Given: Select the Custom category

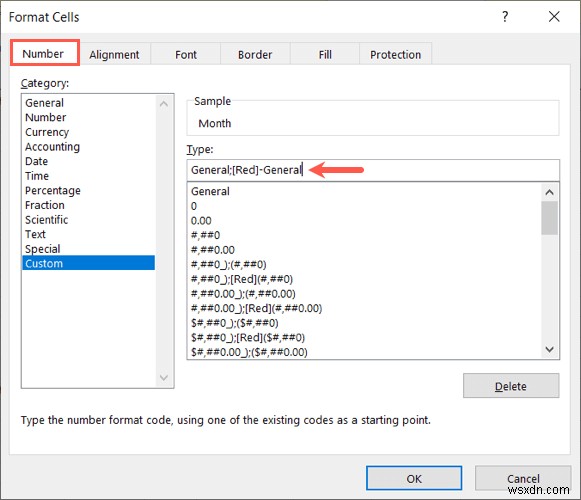Looking at the screenshot, I should pyautogui.click(x=89, y=264).
